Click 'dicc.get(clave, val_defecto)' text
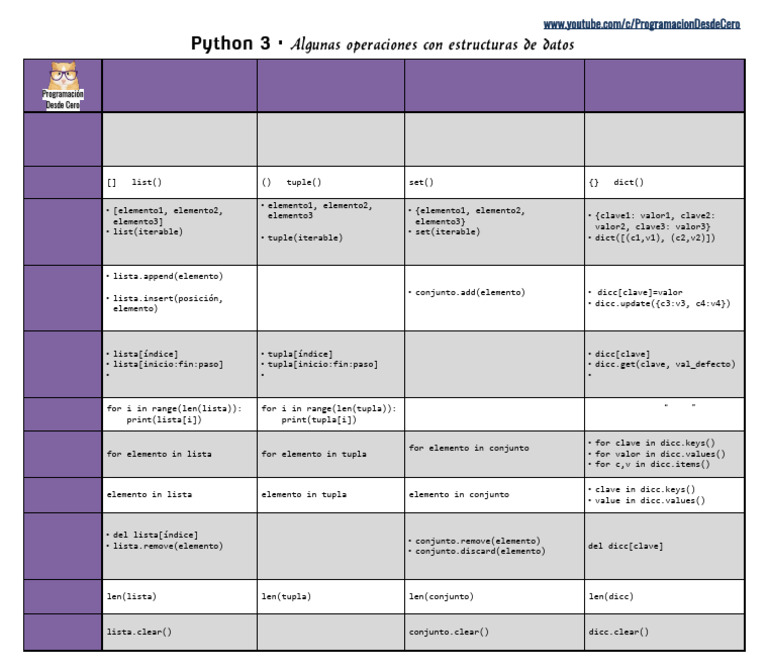 pyautogui.click(x=665, y=364)
